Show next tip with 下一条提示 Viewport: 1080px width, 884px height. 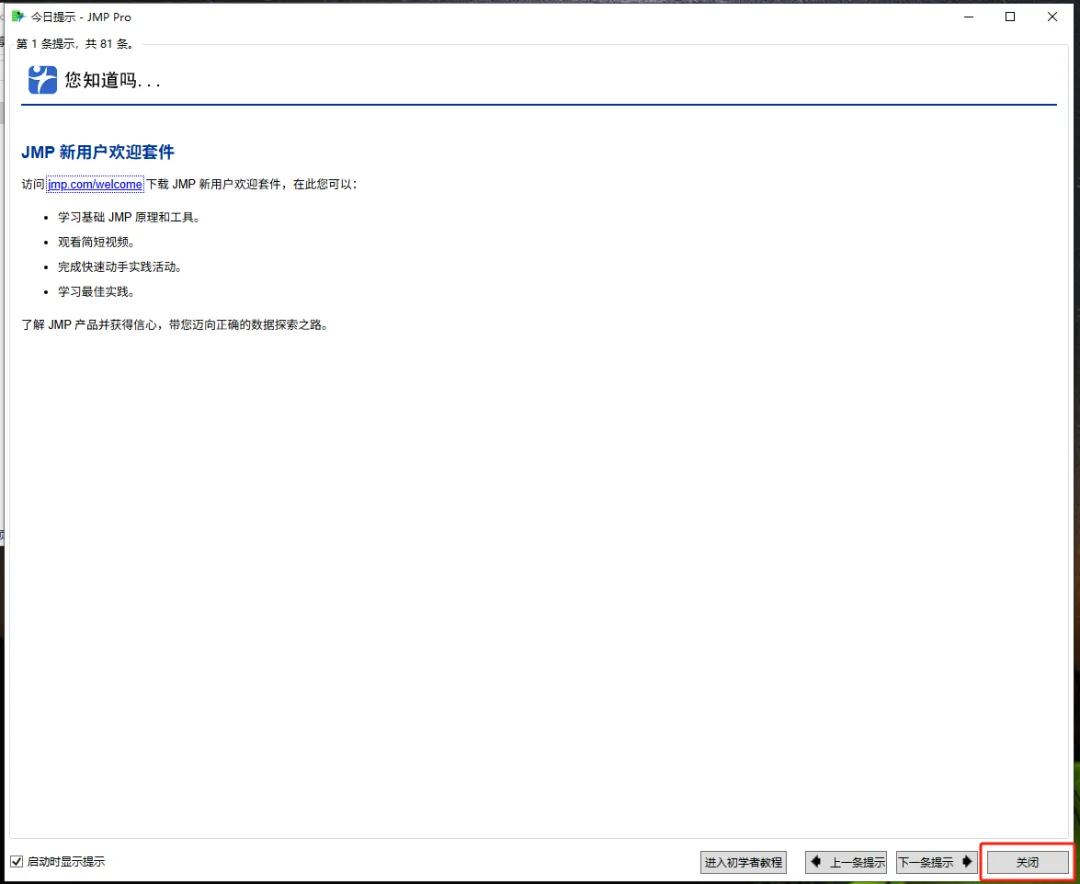point(937,862)
